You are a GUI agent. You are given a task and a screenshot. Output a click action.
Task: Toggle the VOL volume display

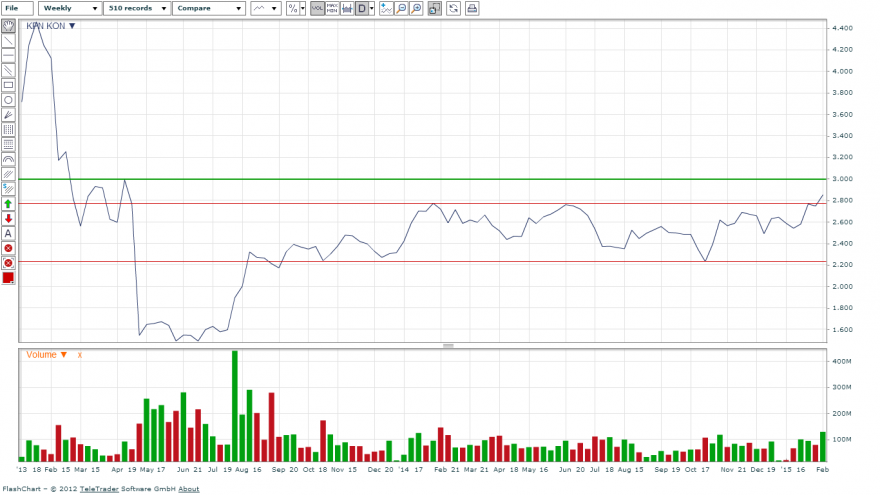click(317, 8)
